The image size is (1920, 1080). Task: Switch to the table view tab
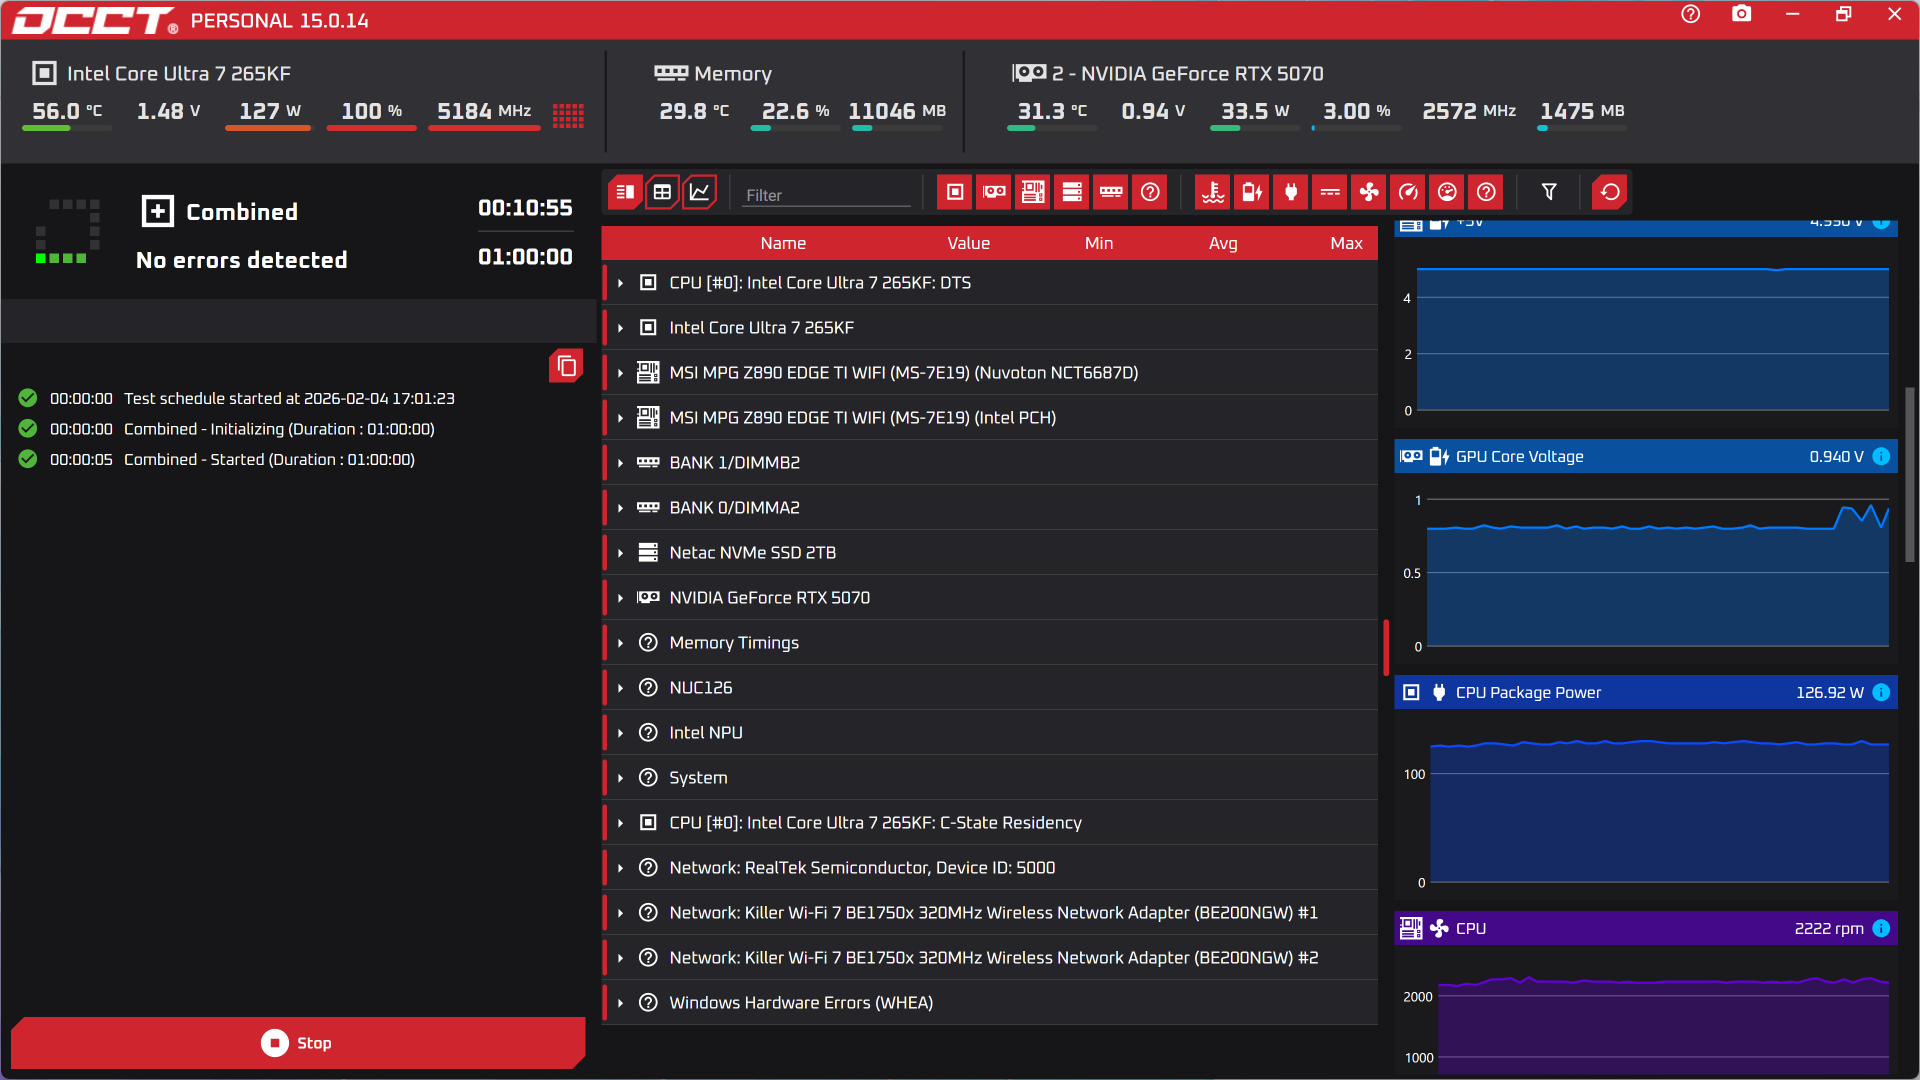point(662,192)
